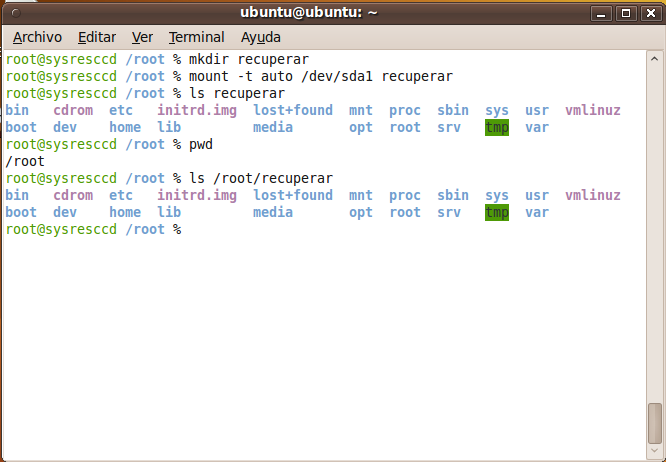
Task: Click 'usr' in first ls listing
Action: point(537,110)
